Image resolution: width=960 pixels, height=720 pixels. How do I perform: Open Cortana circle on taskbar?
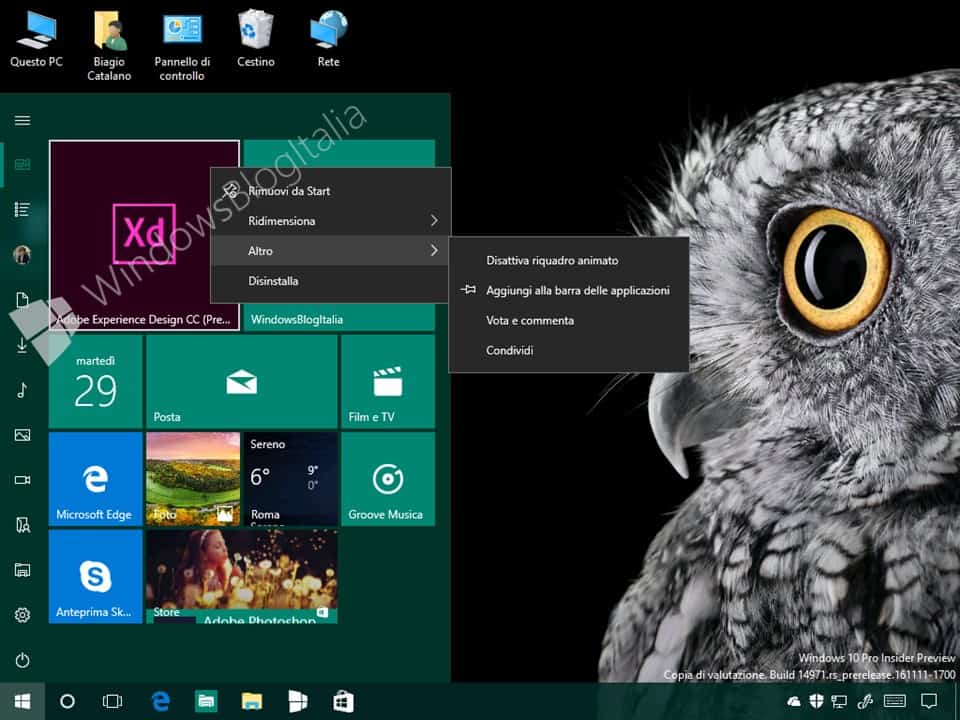[x=67, y=701]
